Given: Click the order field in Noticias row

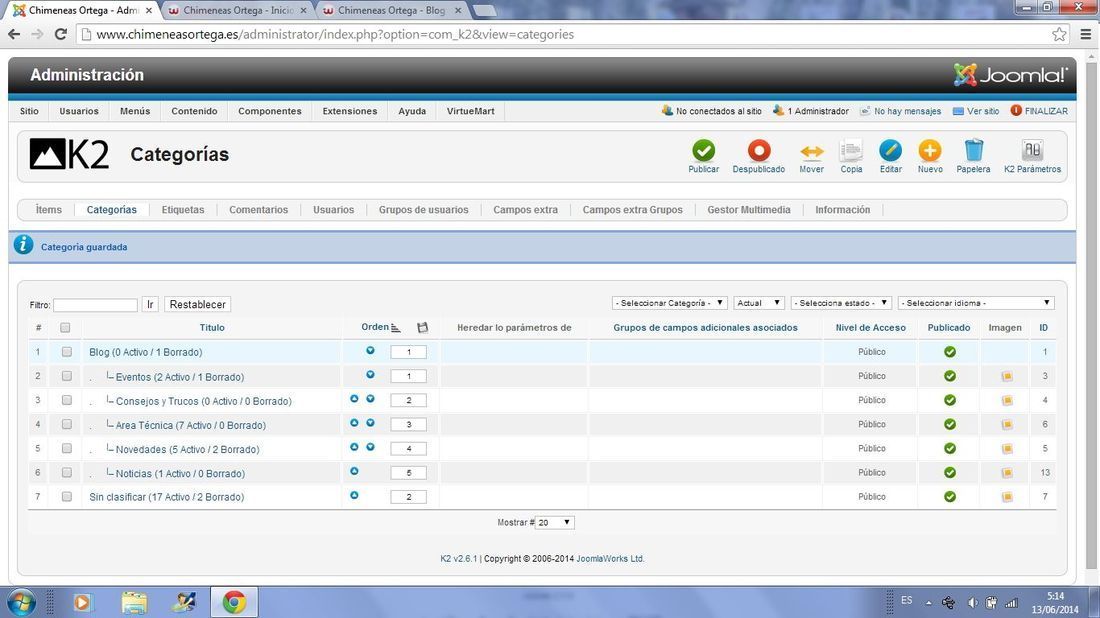Looking at the screenshot, I should click(408, 473).
